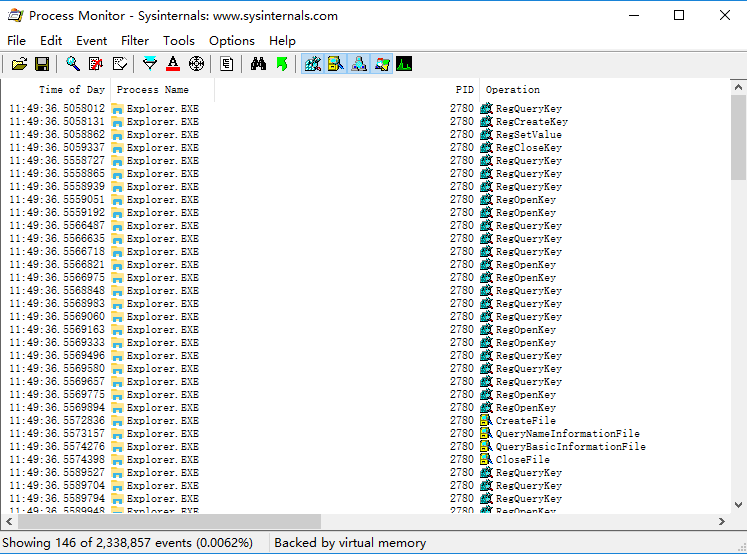Click the vertical scrollbar down arrow
This screenshot has height=554, width=747.
coord(738,505)
